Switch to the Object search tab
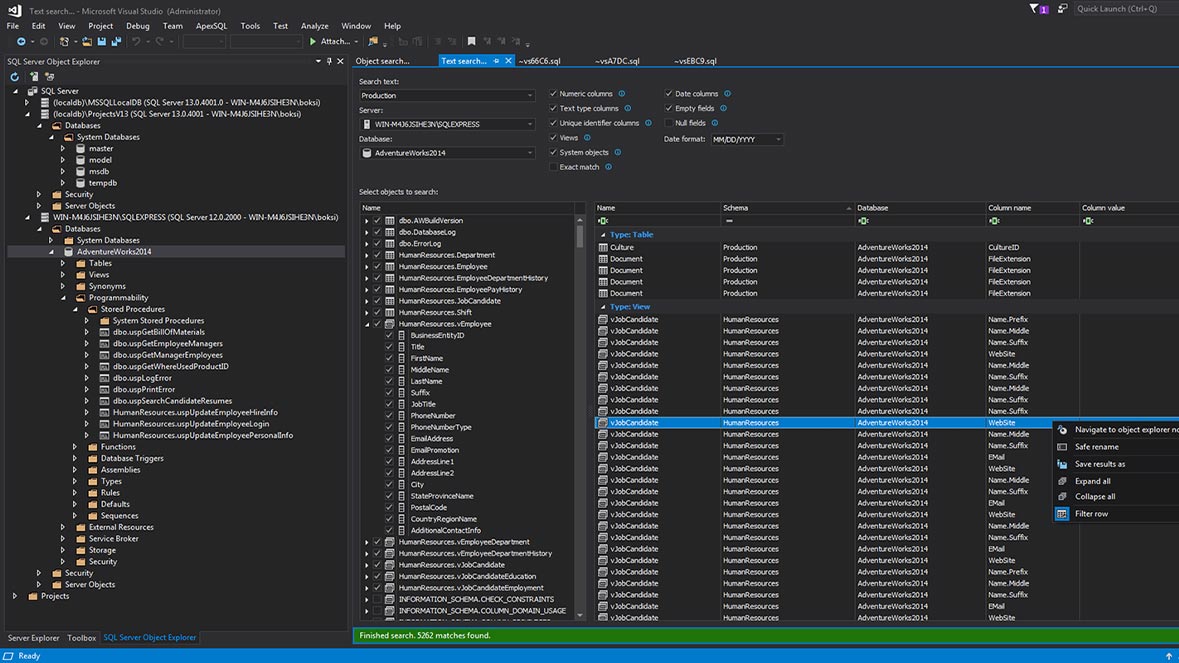Viewport: 1179px width, 663px height. (382, 61)
